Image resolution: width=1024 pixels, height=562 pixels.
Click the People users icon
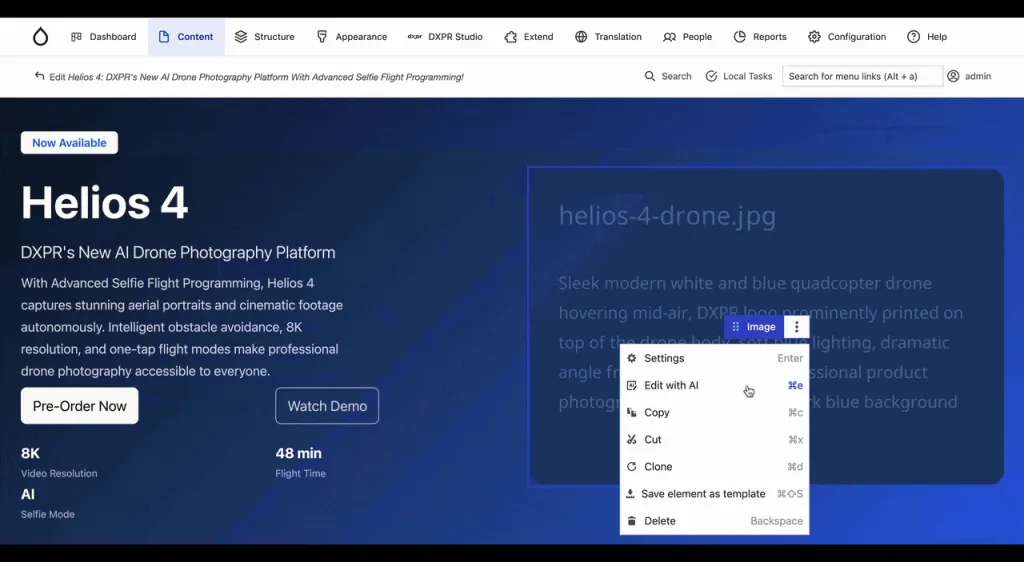[x=669, y=37]
